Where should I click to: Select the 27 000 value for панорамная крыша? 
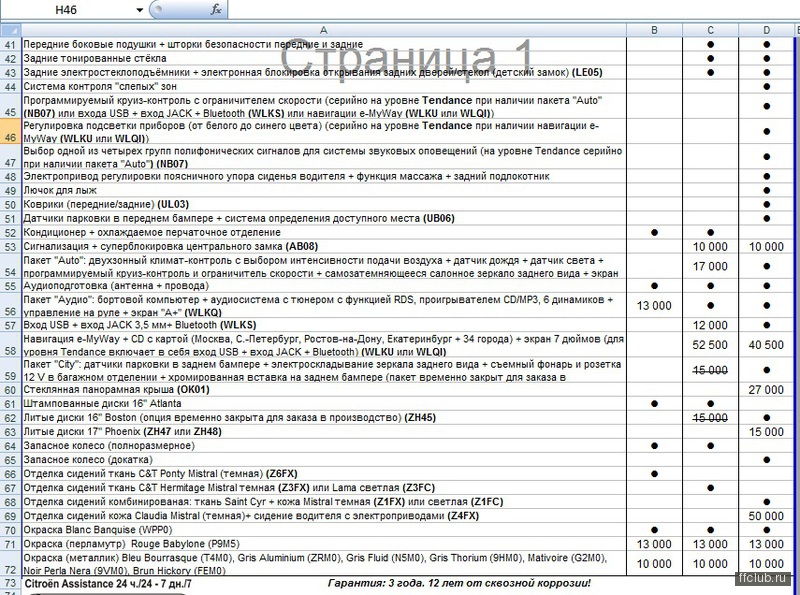[x=766, y=390]
